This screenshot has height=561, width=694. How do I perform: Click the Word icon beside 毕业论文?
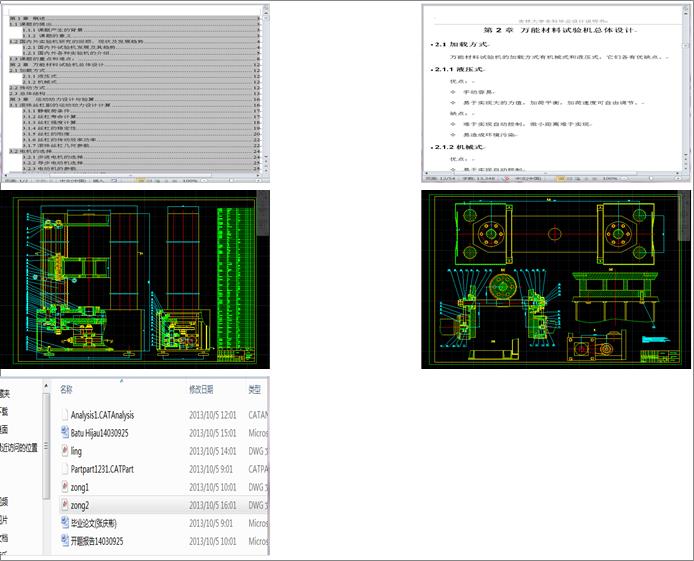65,523
